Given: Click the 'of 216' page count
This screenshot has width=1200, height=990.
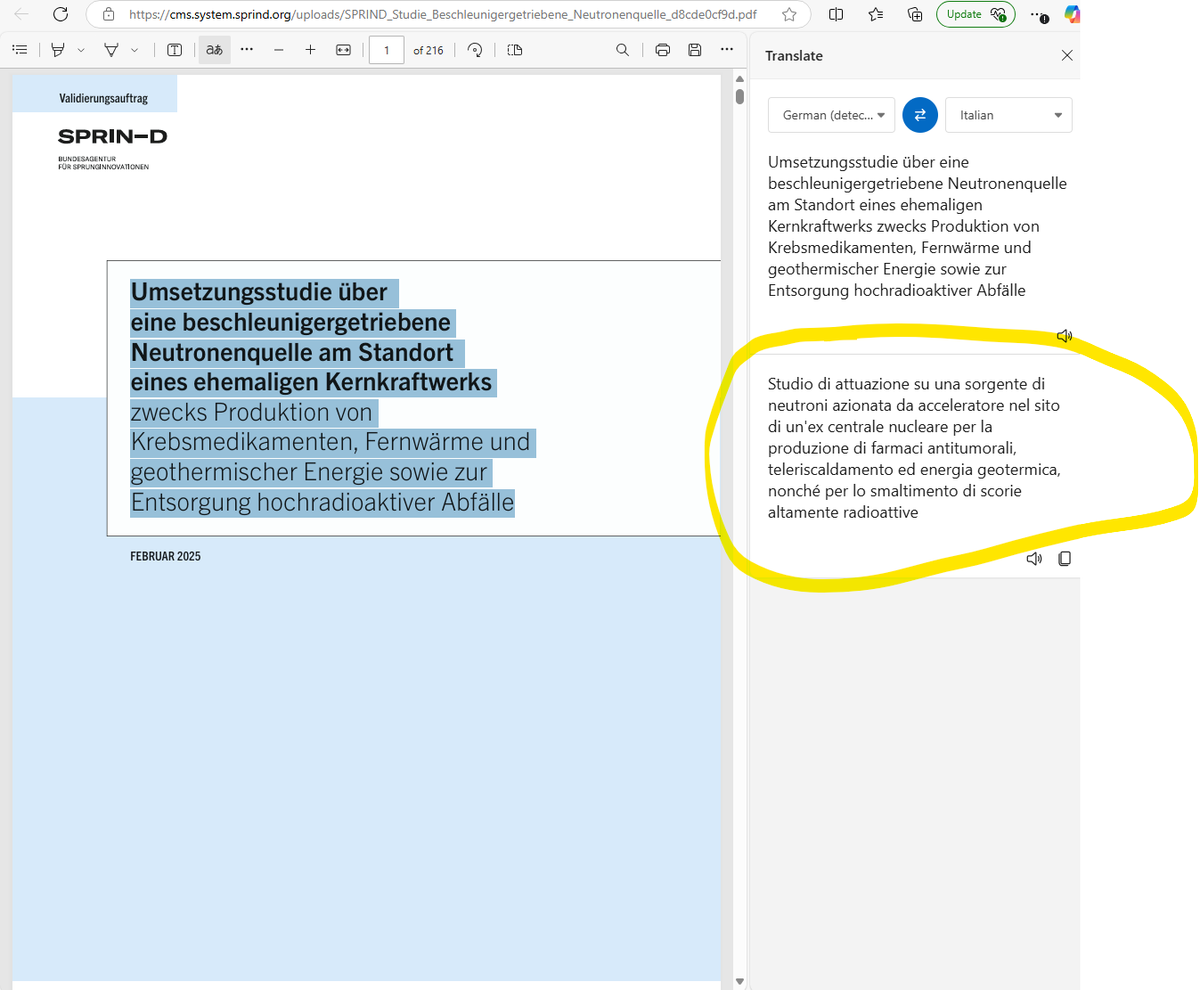Looking at the screenshot, I should pos(428,50).
